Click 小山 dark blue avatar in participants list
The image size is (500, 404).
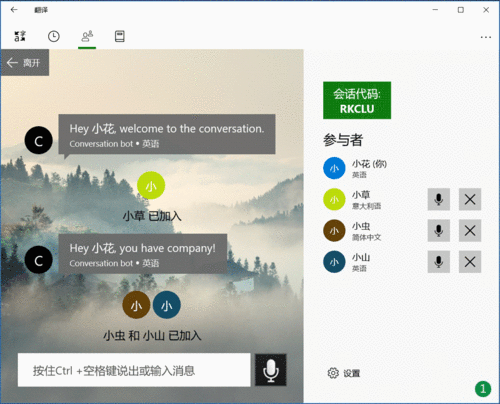[334, 262]
